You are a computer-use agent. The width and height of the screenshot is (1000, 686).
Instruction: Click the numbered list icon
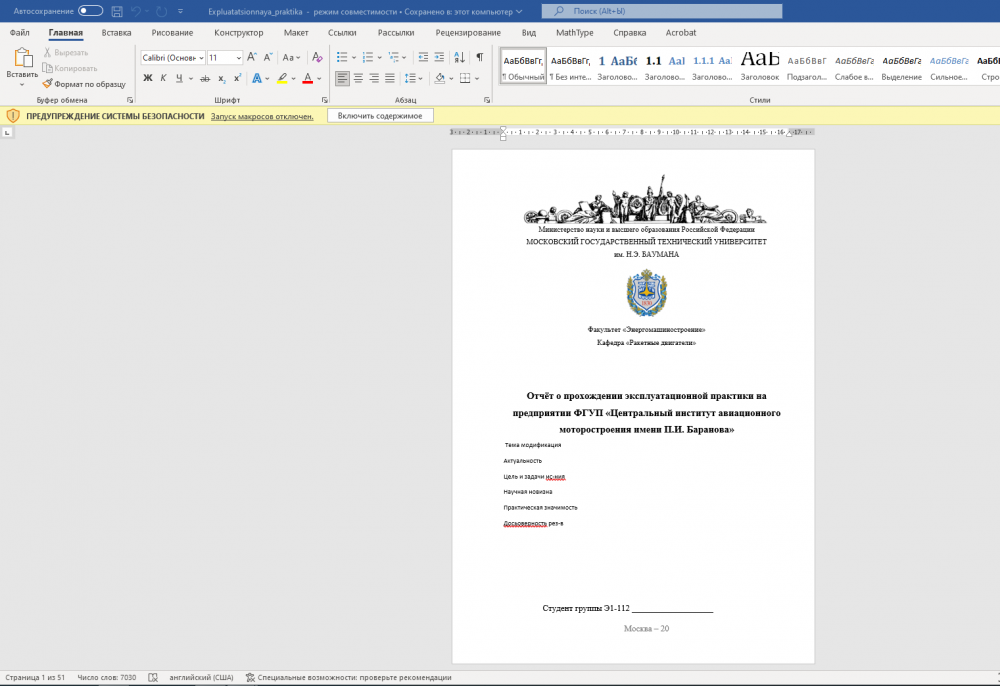pos(368,57)
